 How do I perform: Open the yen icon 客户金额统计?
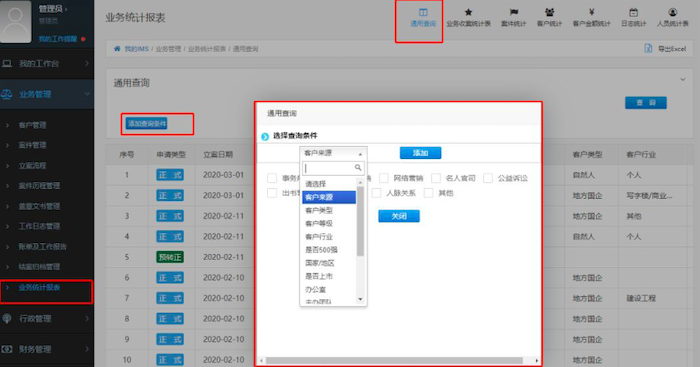click(592, 12)
